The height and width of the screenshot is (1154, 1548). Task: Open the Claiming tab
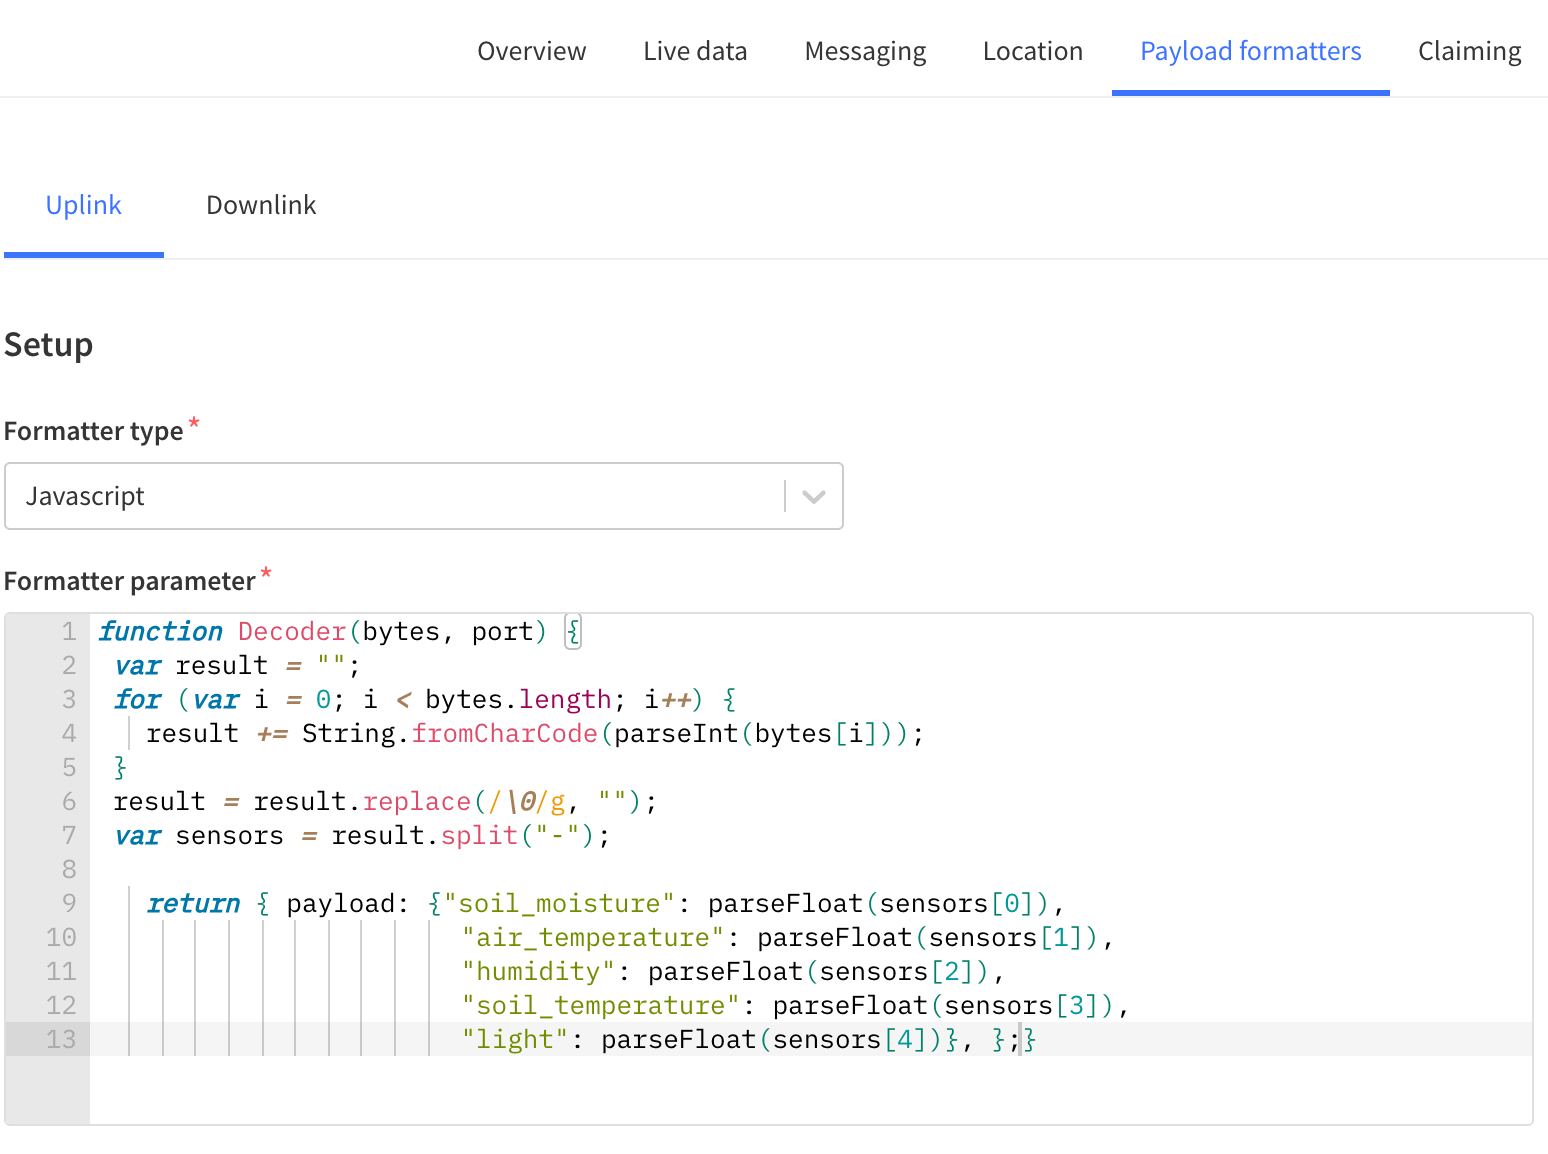pyautogui.click(x=1468, y=51)
